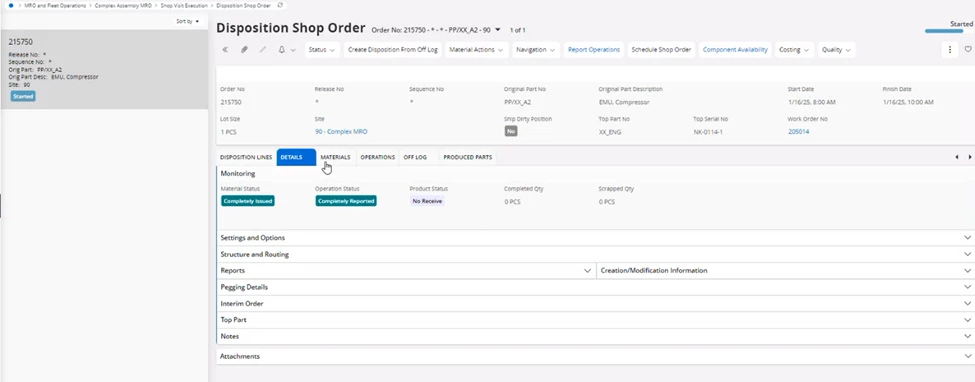
Task: Open the Costing dropdown
Action: pos(794,50)
